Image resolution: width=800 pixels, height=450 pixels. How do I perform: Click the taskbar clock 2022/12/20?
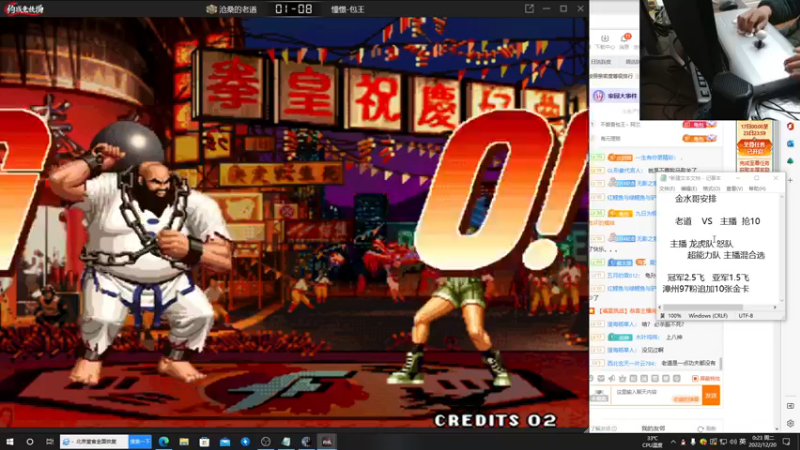click(763, 441)
